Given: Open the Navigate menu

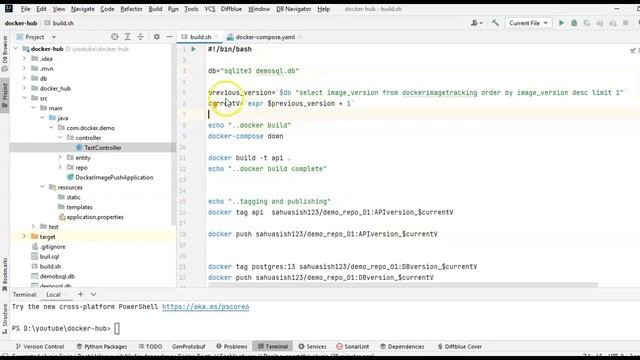Looking at the screenshot, I should (82, 9).
